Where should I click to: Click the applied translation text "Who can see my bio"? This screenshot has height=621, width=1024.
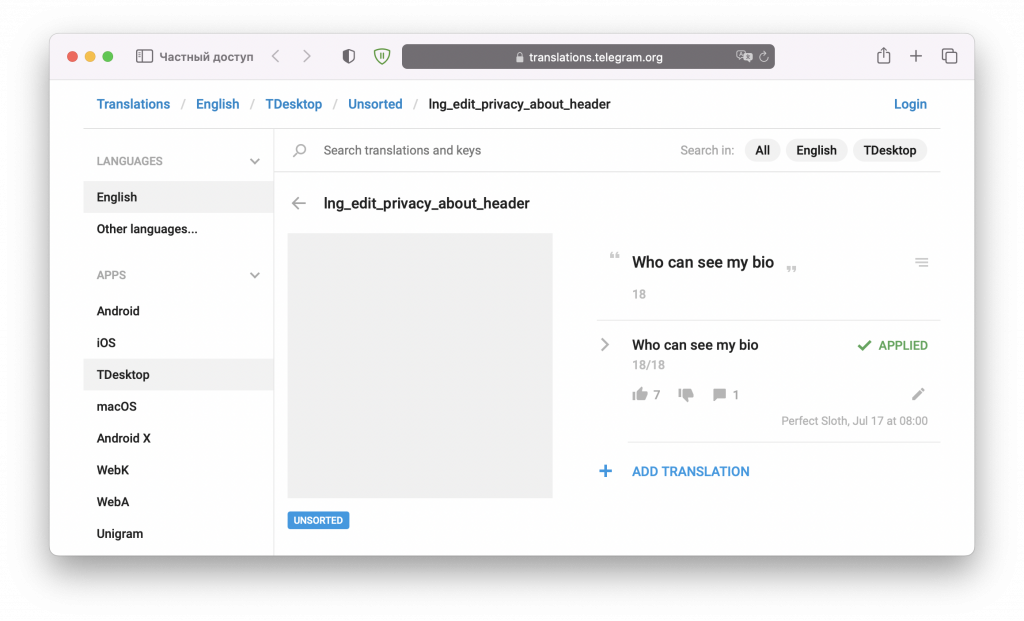pyautogui.click(x=695, y=345)
